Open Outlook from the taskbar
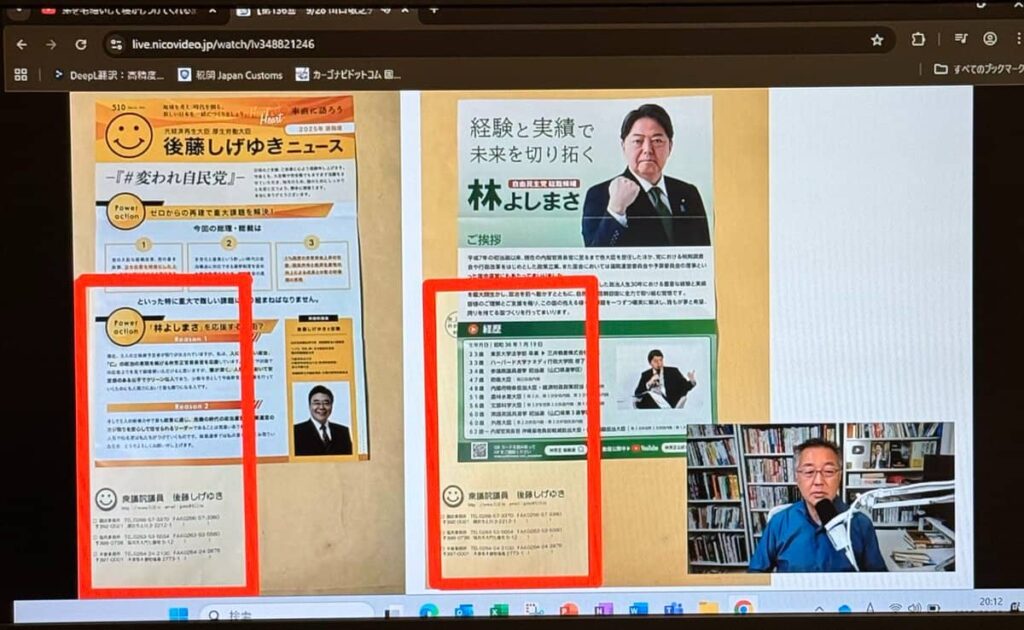Screen dimensions: 1024x630 [464, 610]
